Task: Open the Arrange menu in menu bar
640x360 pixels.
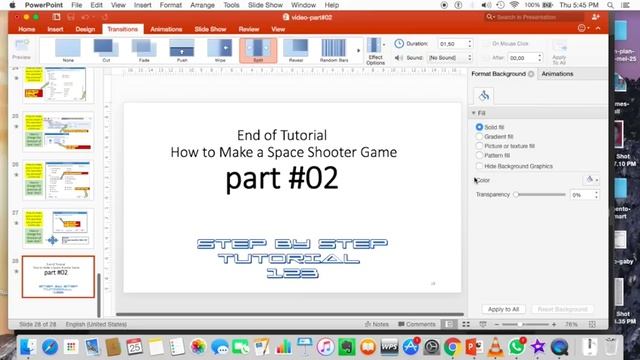Action: click(x=202, y=5)
